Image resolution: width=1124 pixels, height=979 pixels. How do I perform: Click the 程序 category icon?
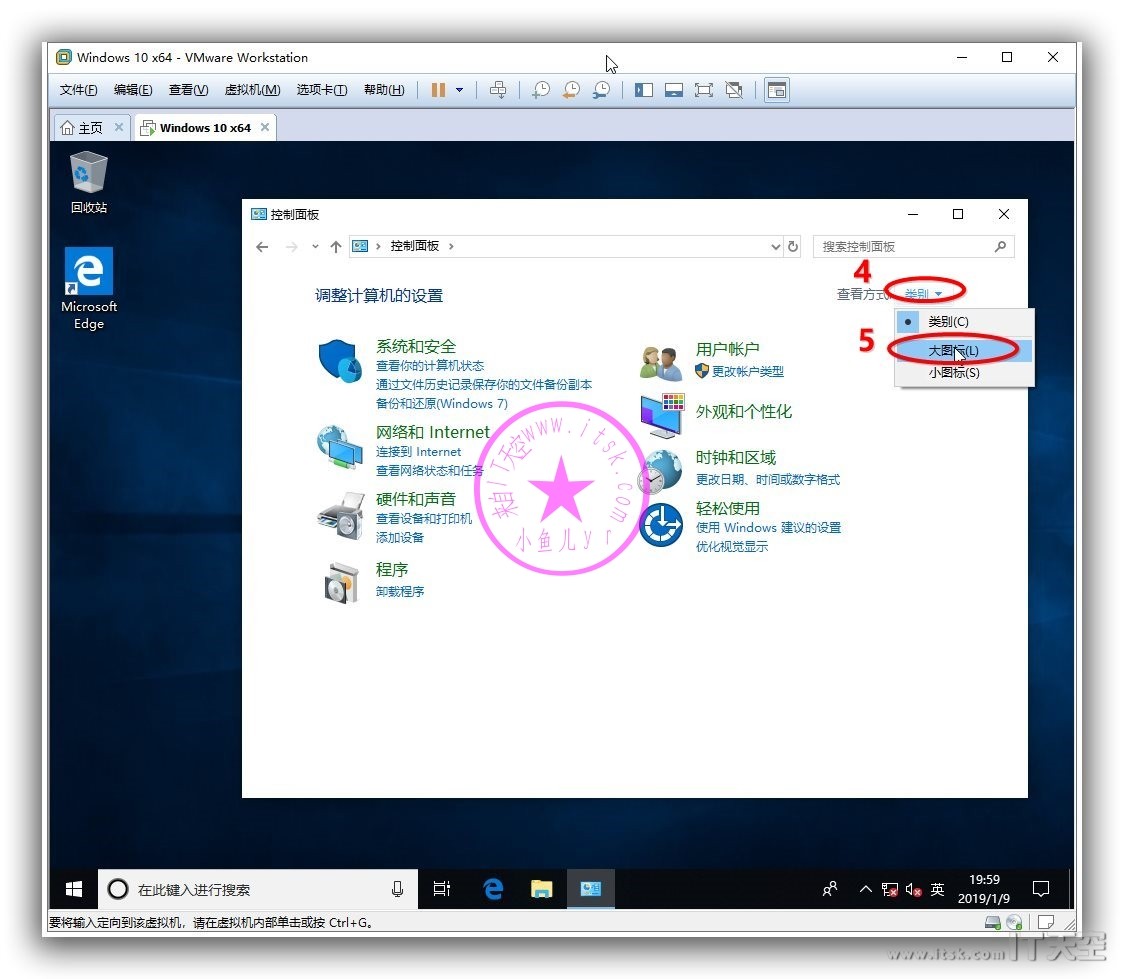pyautogui.click(x=340, y=583)
